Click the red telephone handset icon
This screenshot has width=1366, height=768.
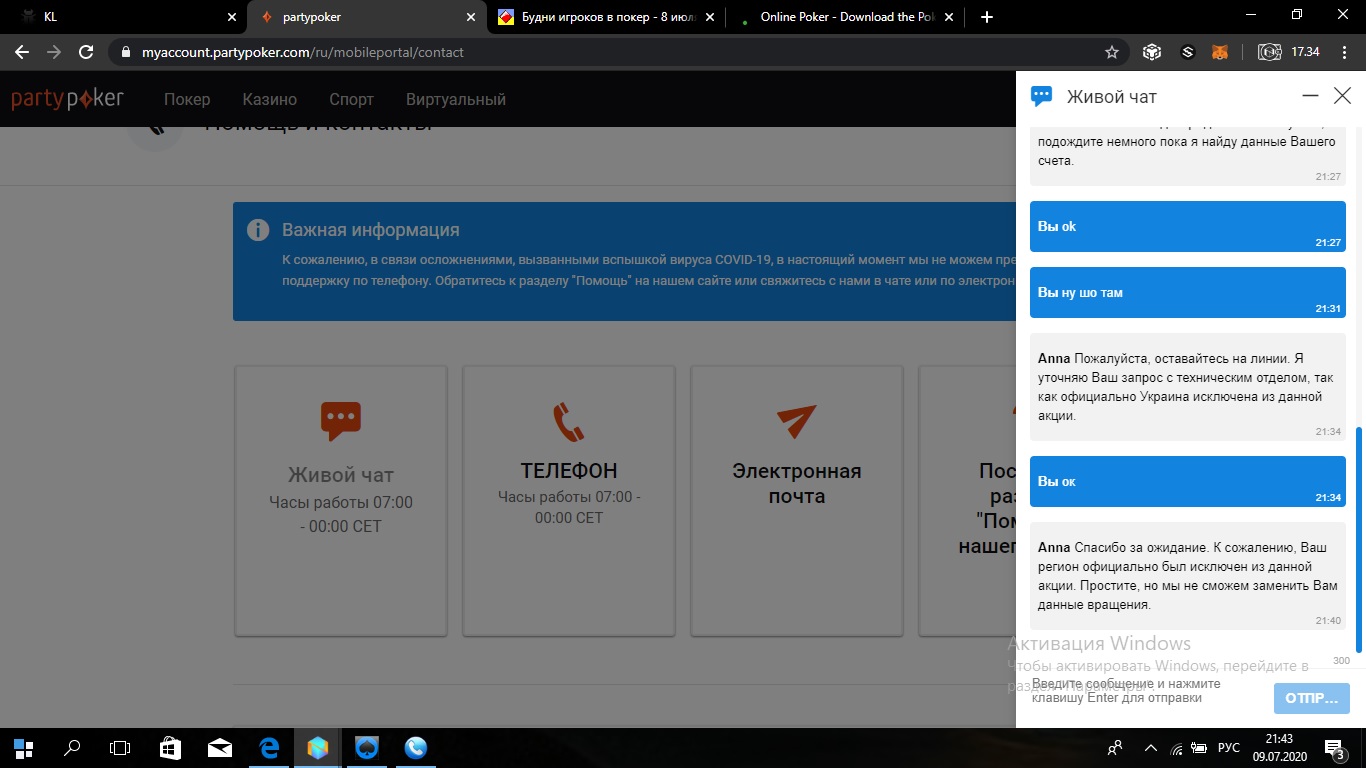568,422
